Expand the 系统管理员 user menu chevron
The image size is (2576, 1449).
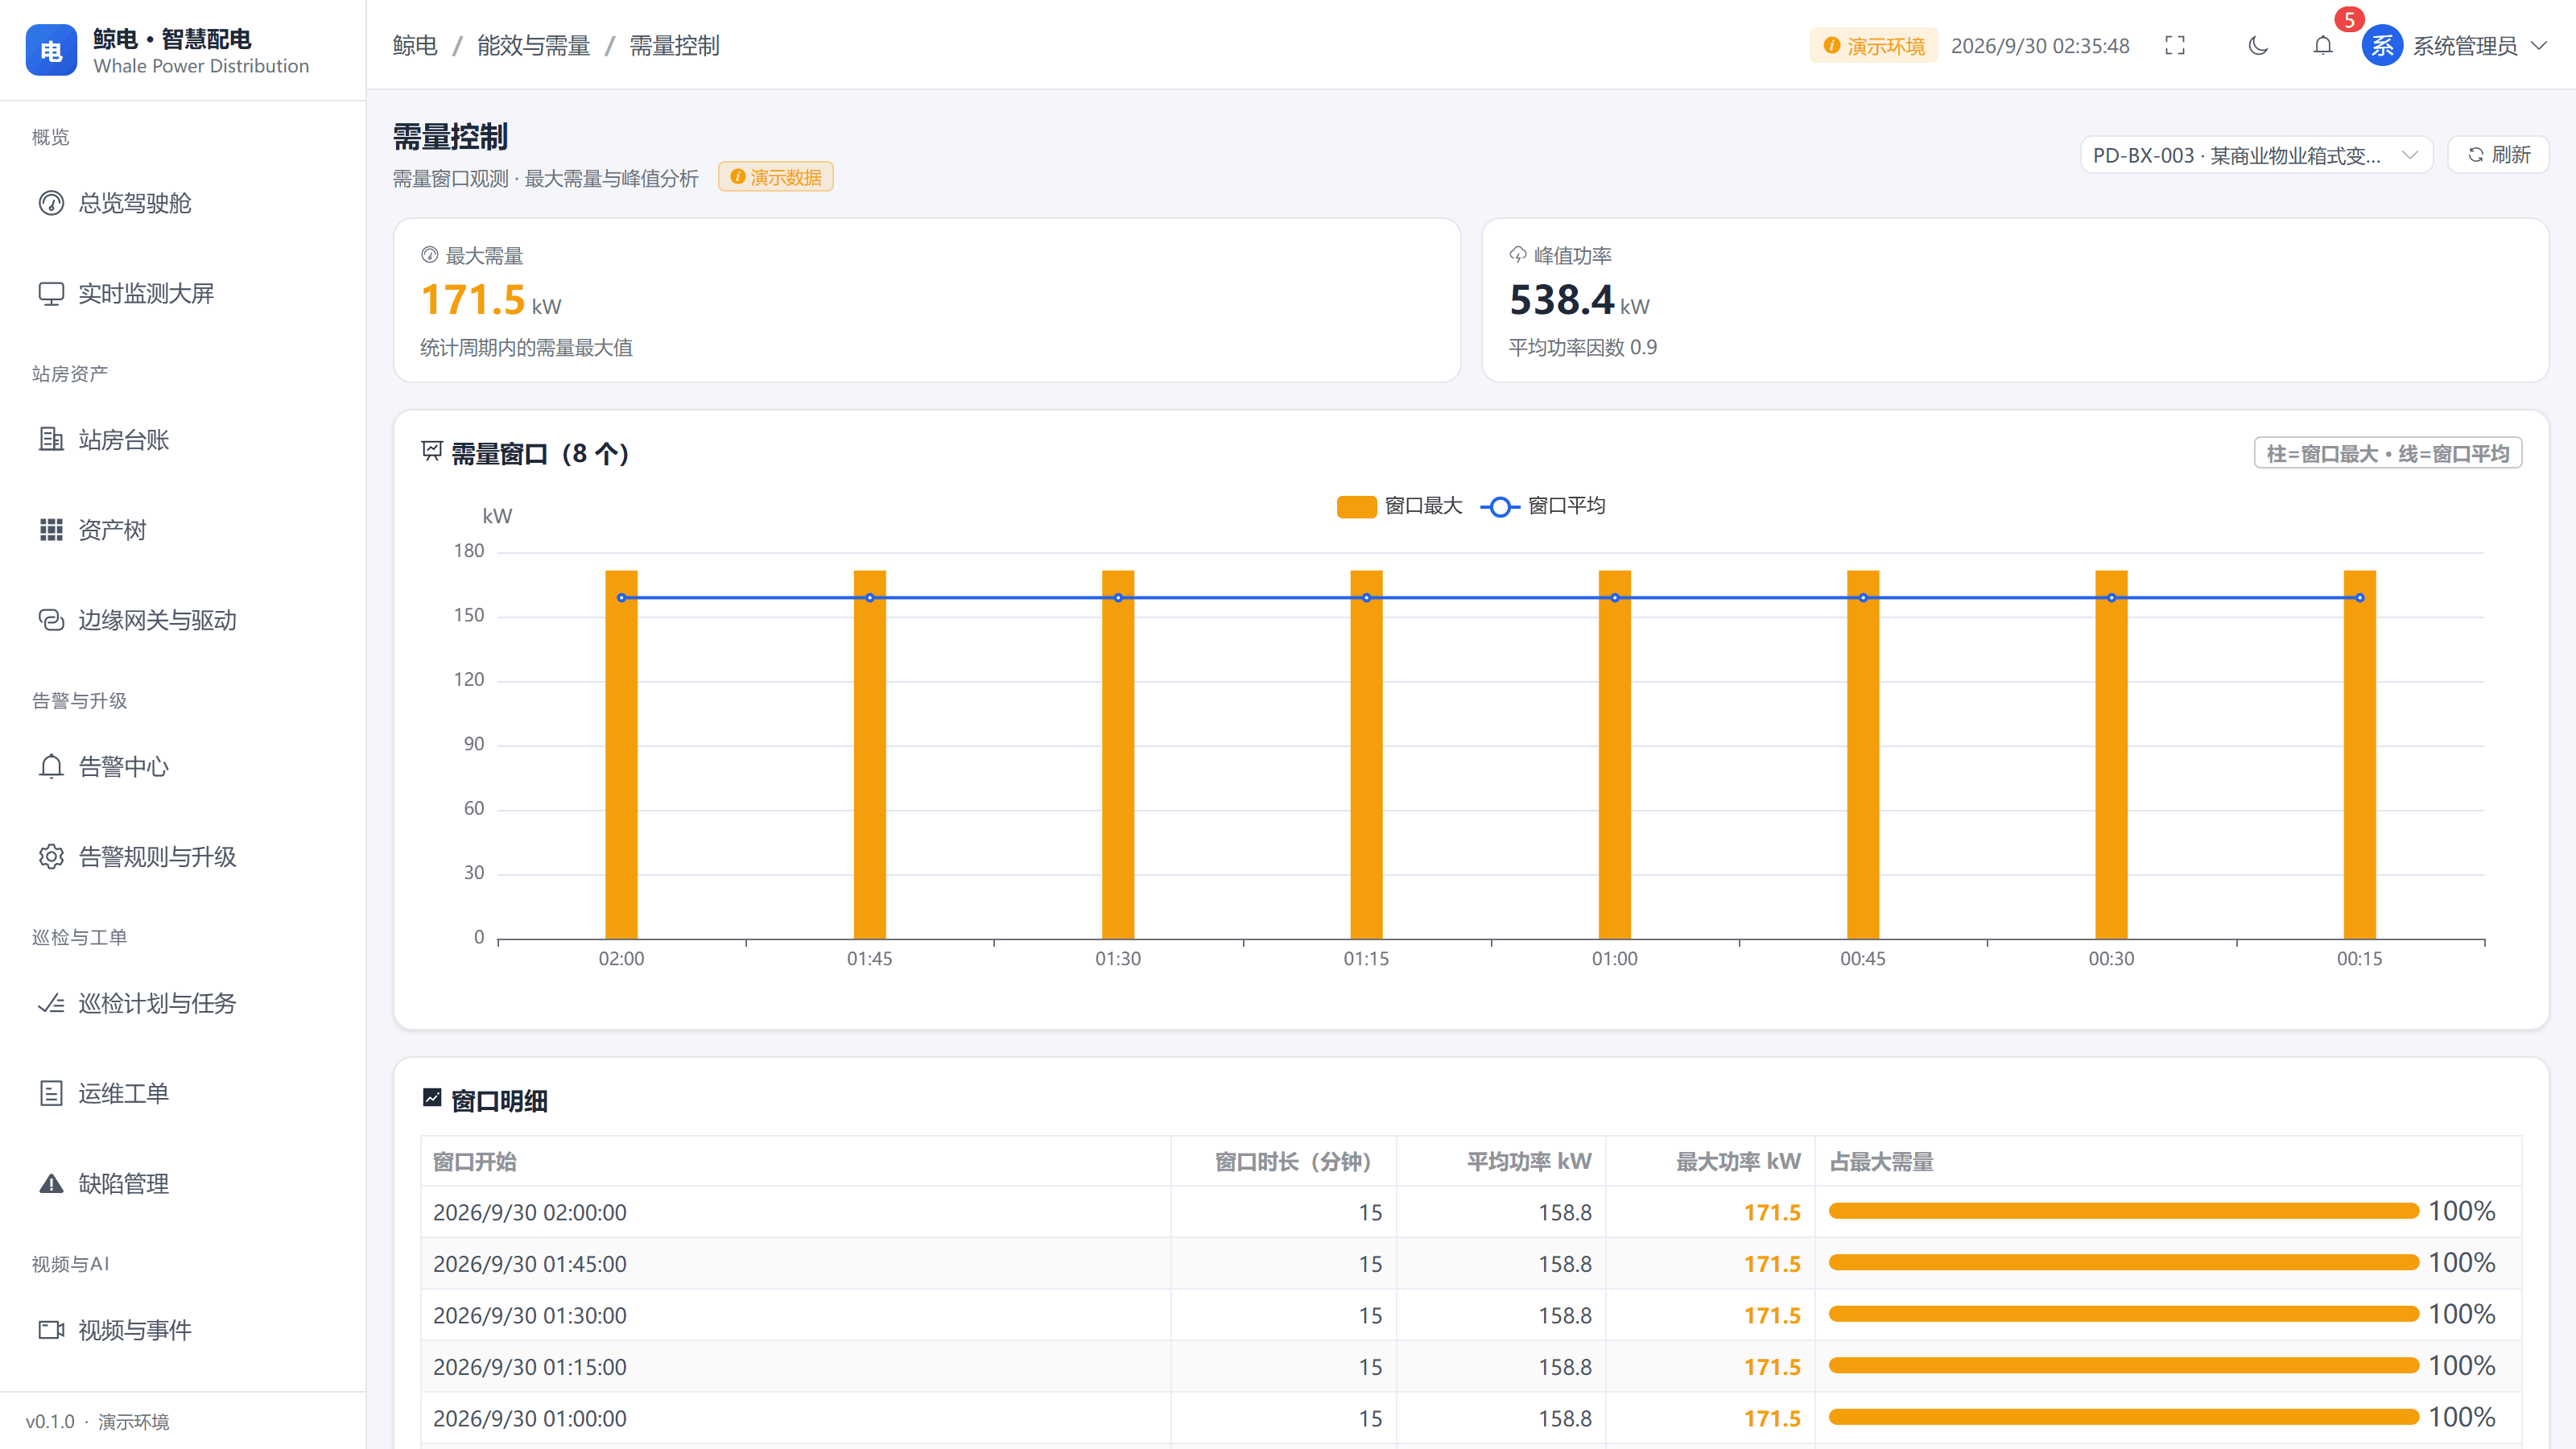[x=2539, y=45]
